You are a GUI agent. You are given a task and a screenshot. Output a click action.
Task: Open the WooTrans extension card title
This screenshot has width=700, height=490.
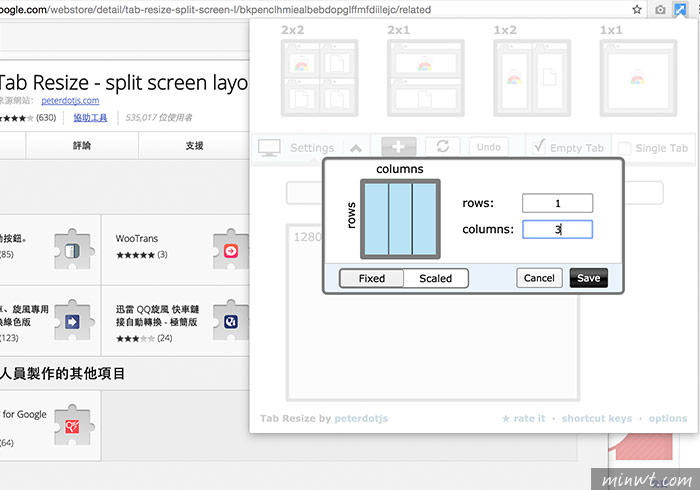[137, 238]
